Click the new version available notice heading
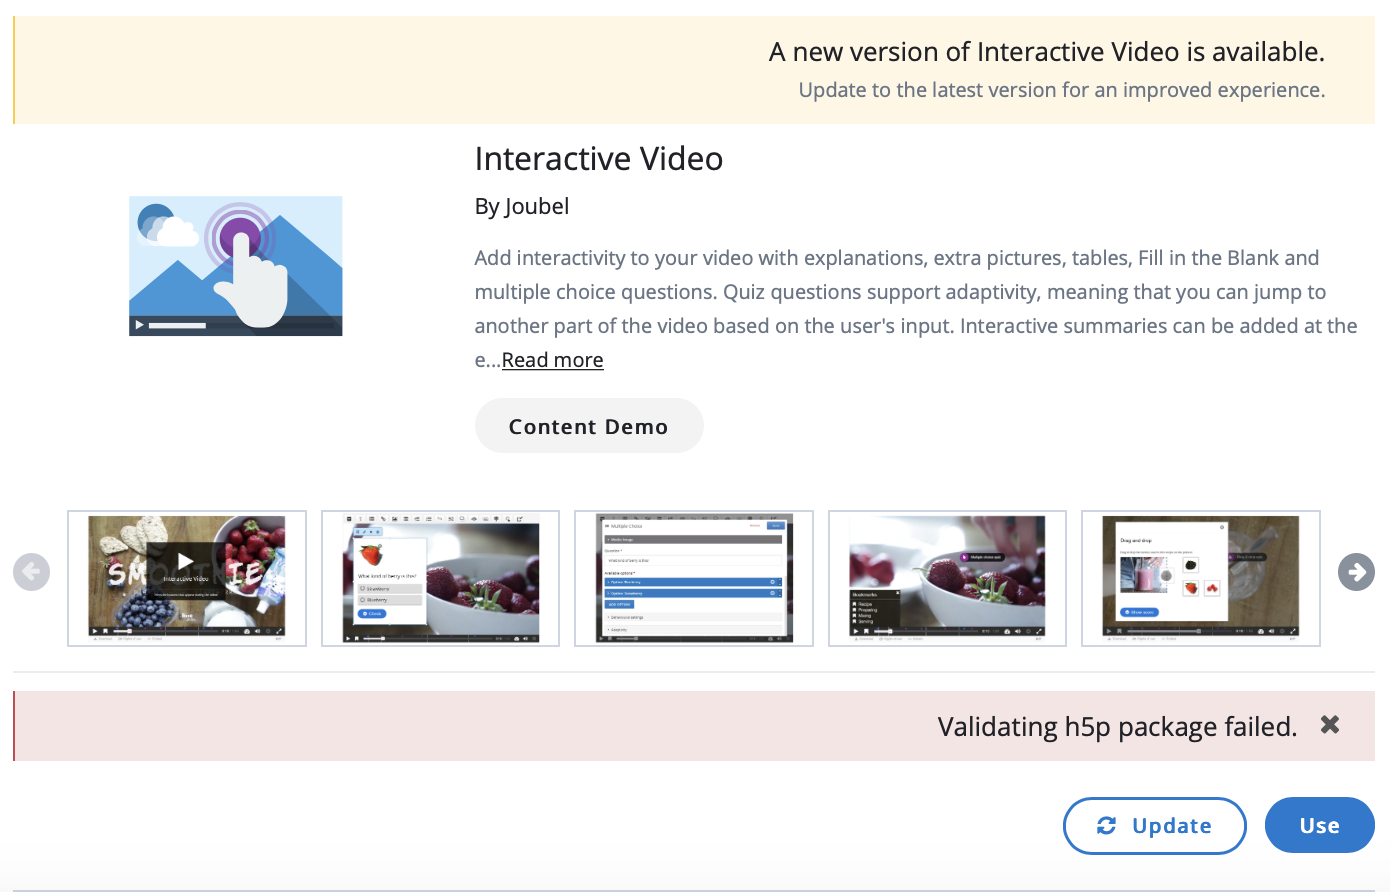This screenshot has height=892, width=1390. (x=1047, y=52)
